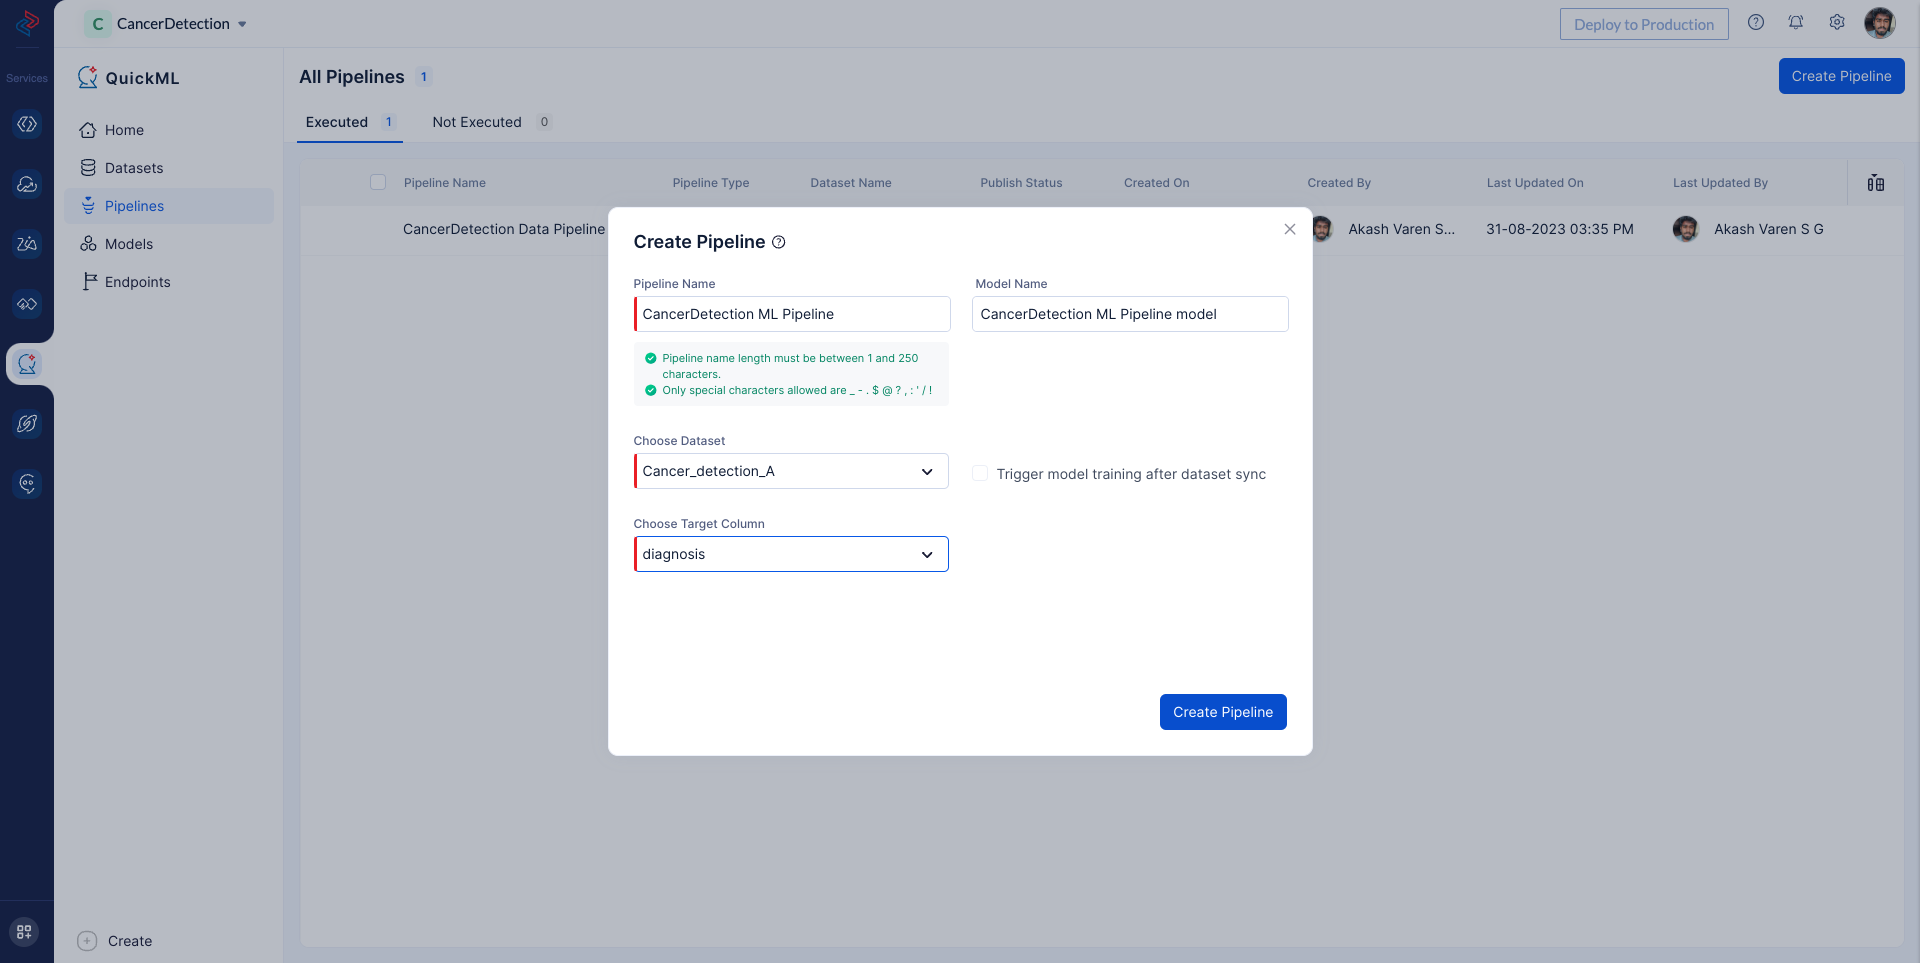Open the help question mark in top bar
The image size is (1920, 963).
(x=1756, y=23)
